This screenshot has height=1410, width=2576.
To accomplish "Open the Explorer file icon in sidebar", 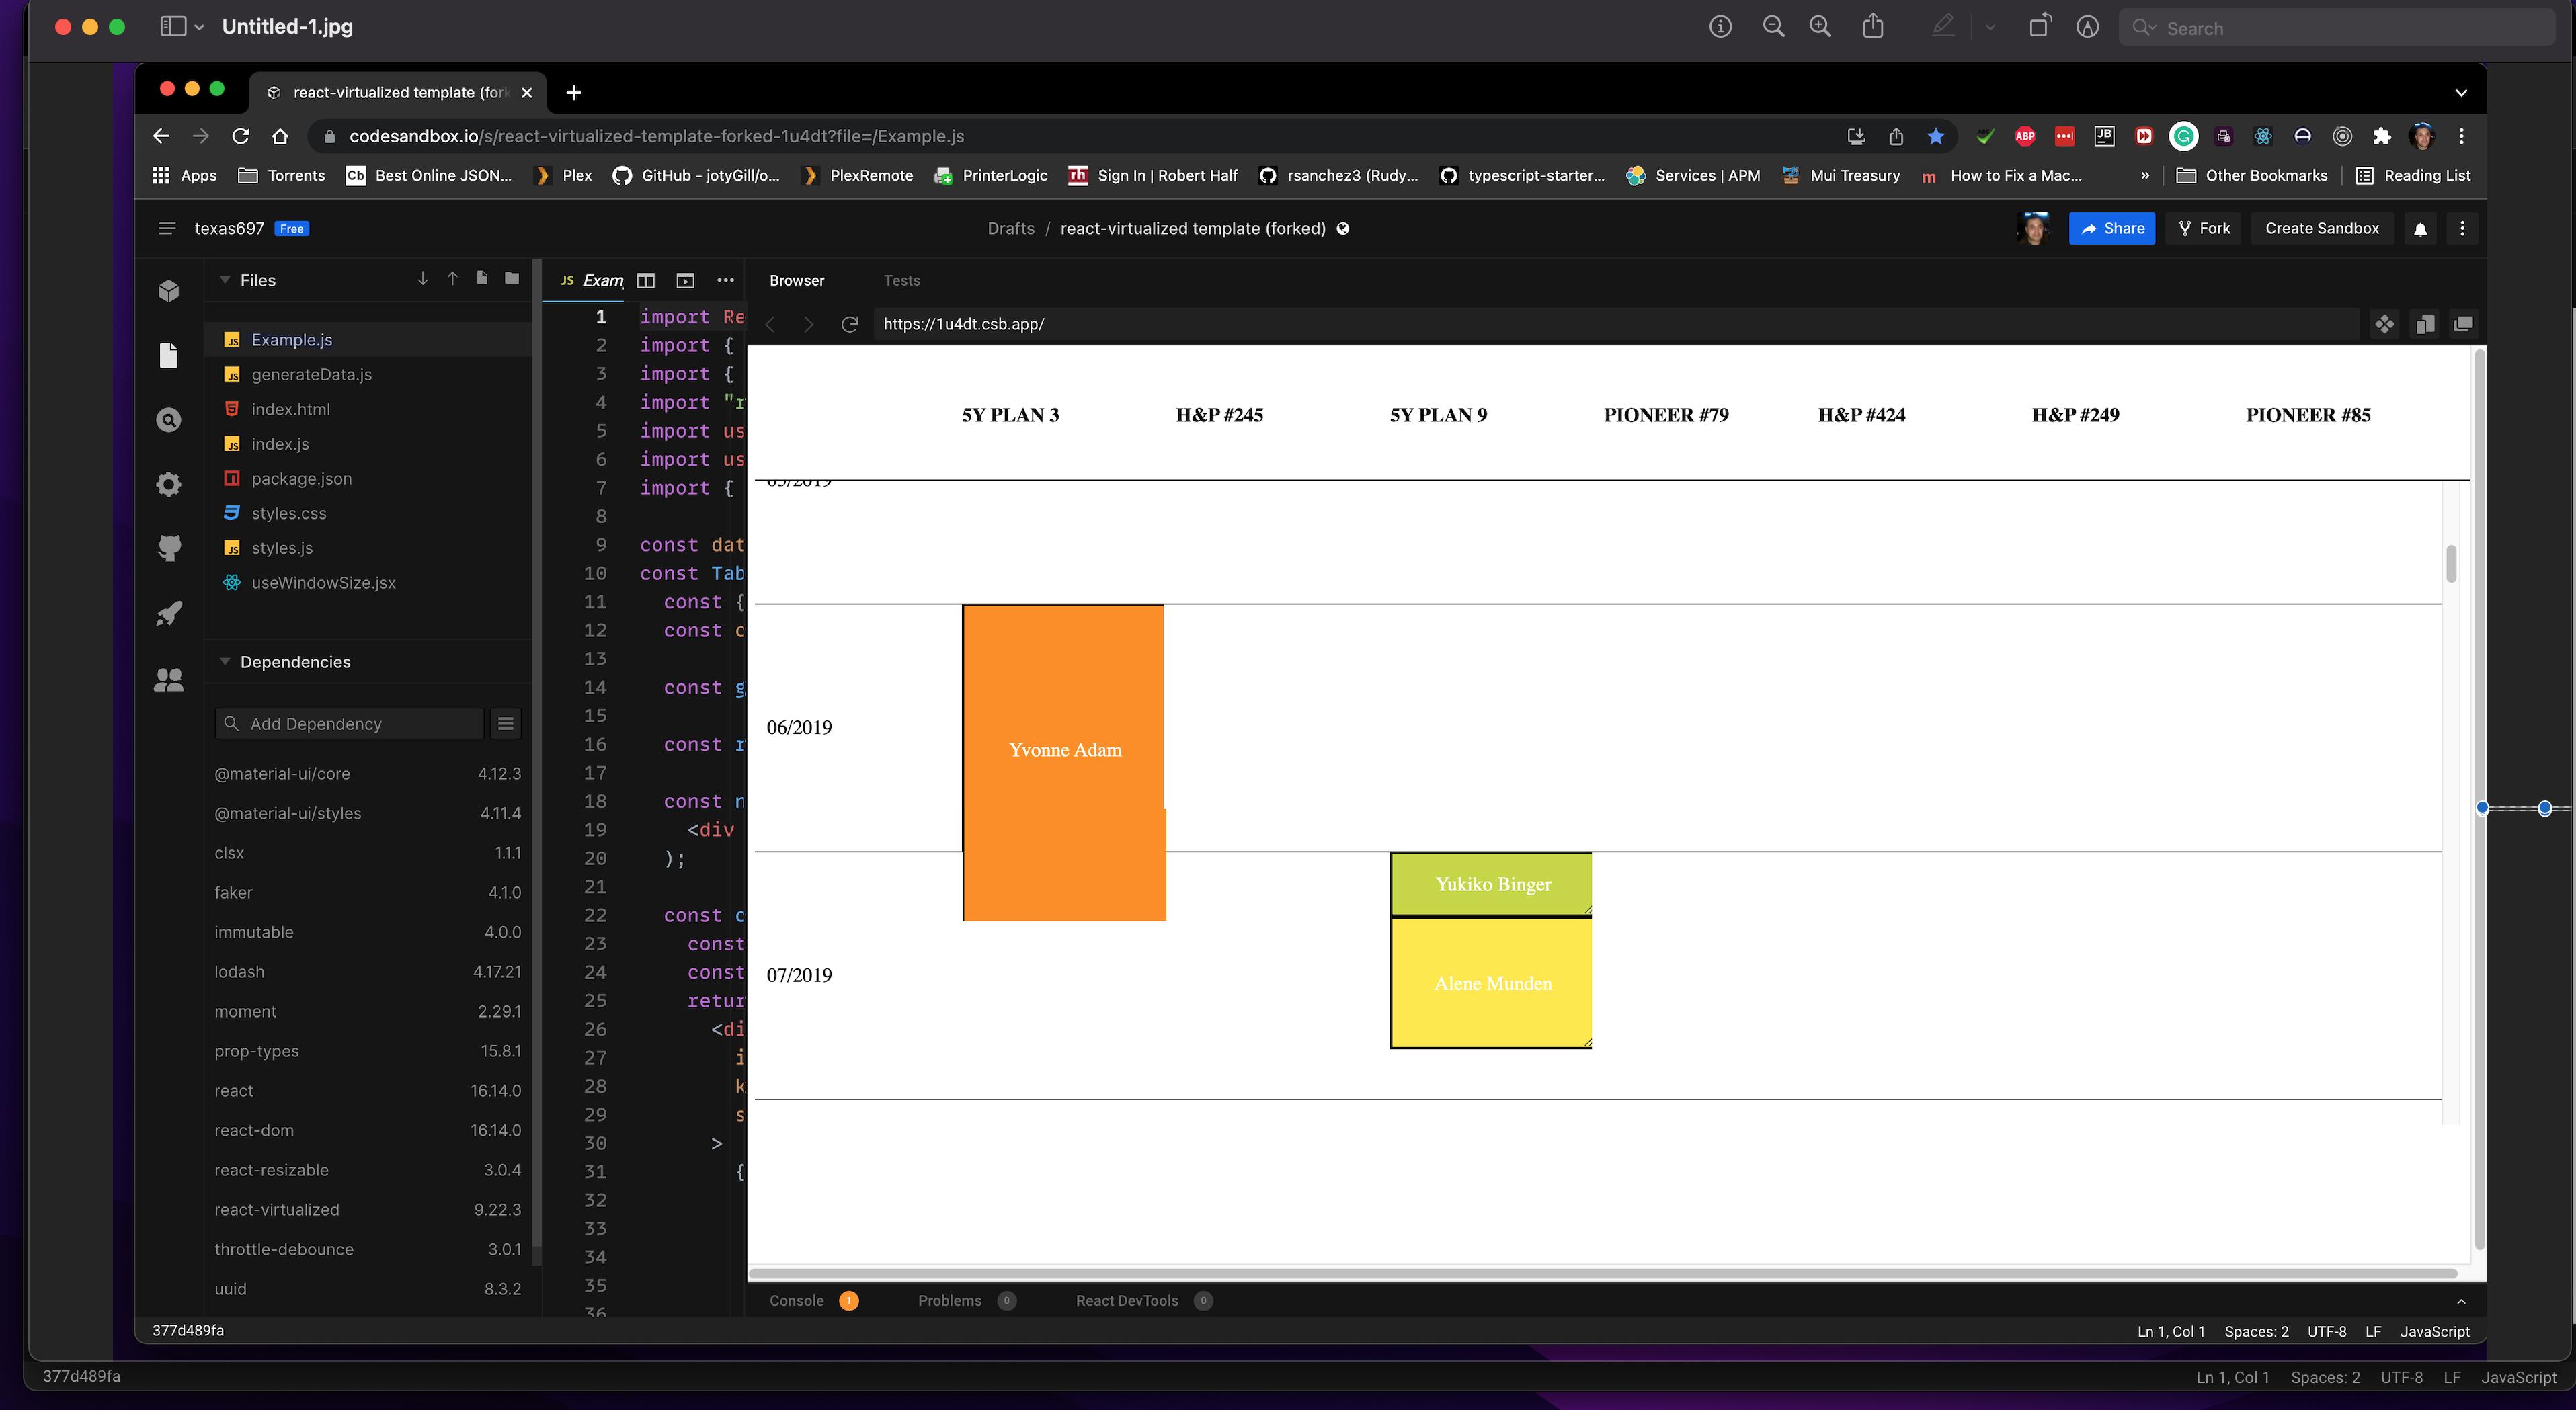I will (x=169, y=356).
